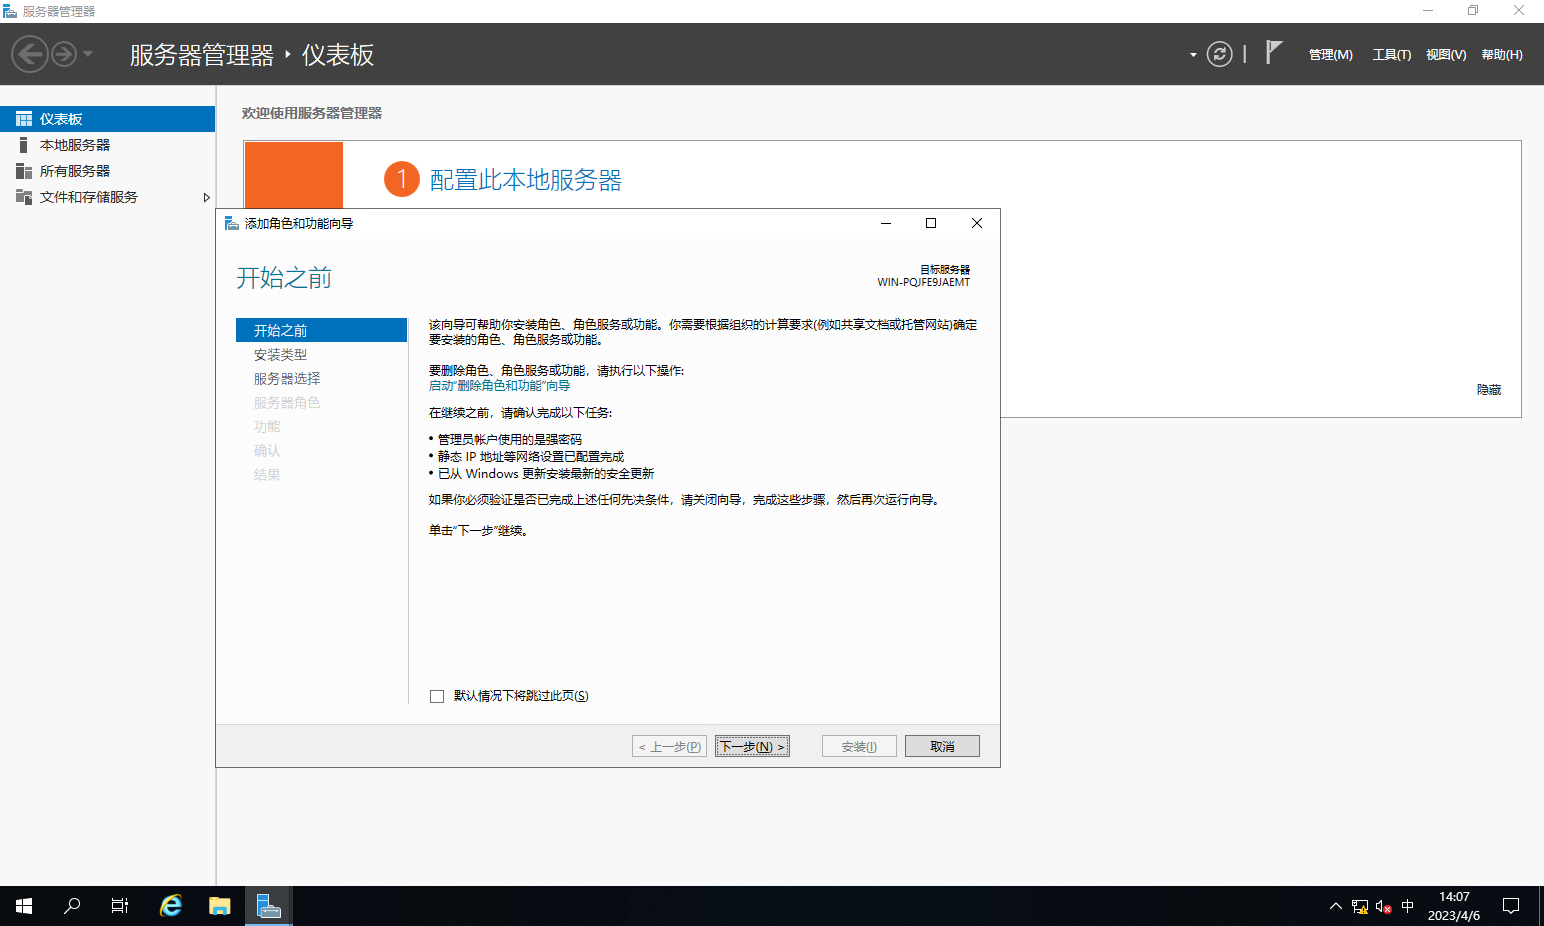
Task: Click Server Manager taskbar icon
Action: 268,906
